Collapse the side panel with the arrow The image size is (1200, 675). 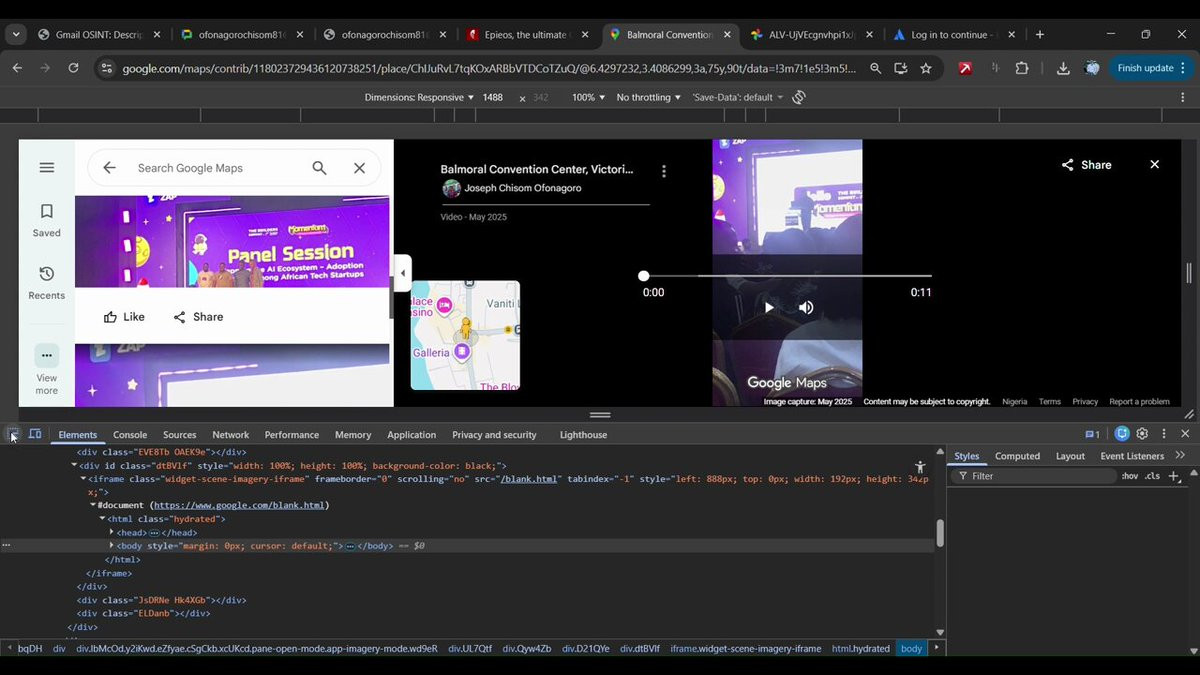pyautogui.click(x=402, y=273)
